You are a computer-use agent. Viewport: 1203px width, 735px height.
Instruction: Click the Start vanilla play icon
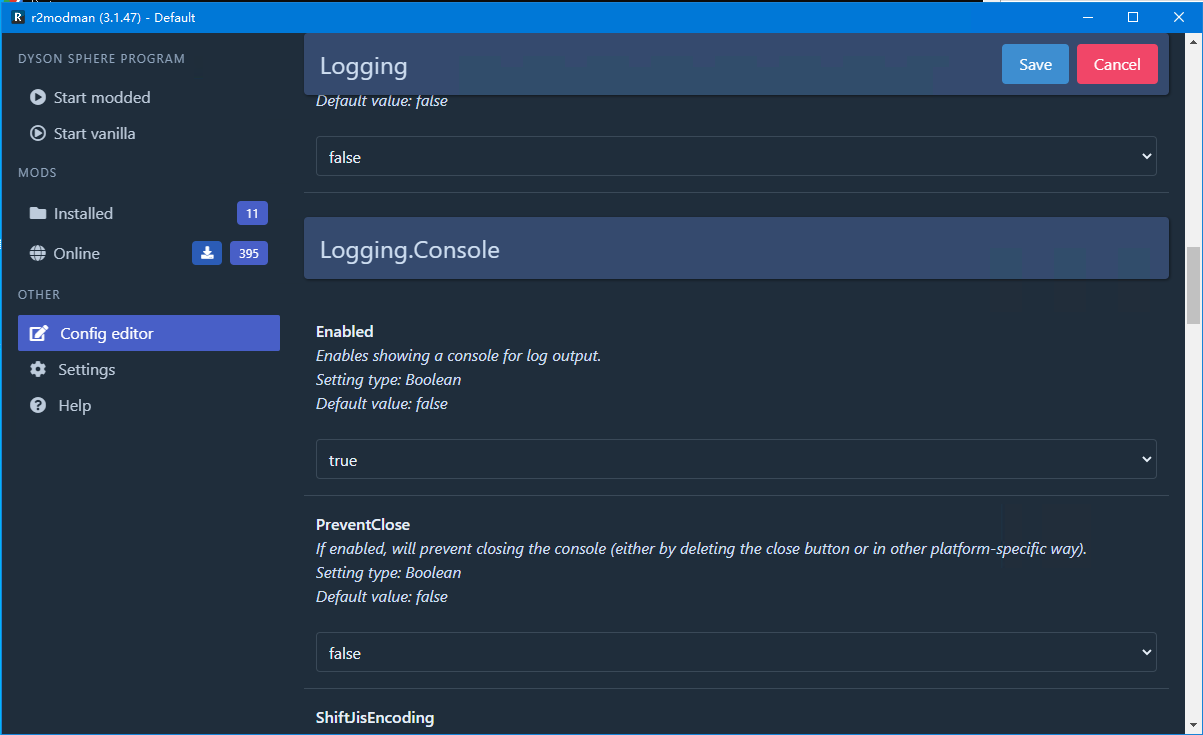[38, 133]
